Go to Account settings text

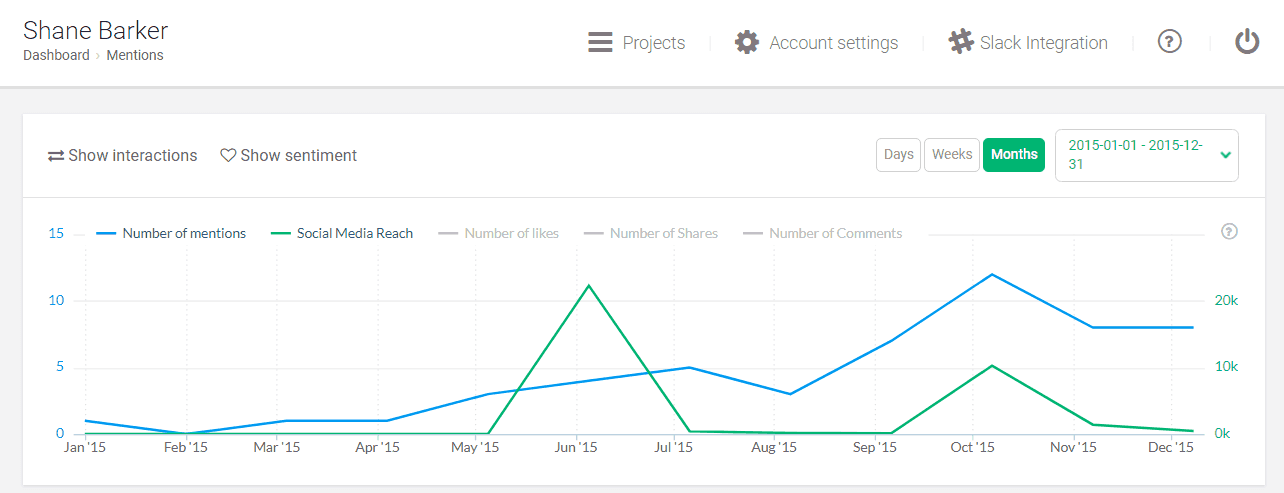(834, 43)
